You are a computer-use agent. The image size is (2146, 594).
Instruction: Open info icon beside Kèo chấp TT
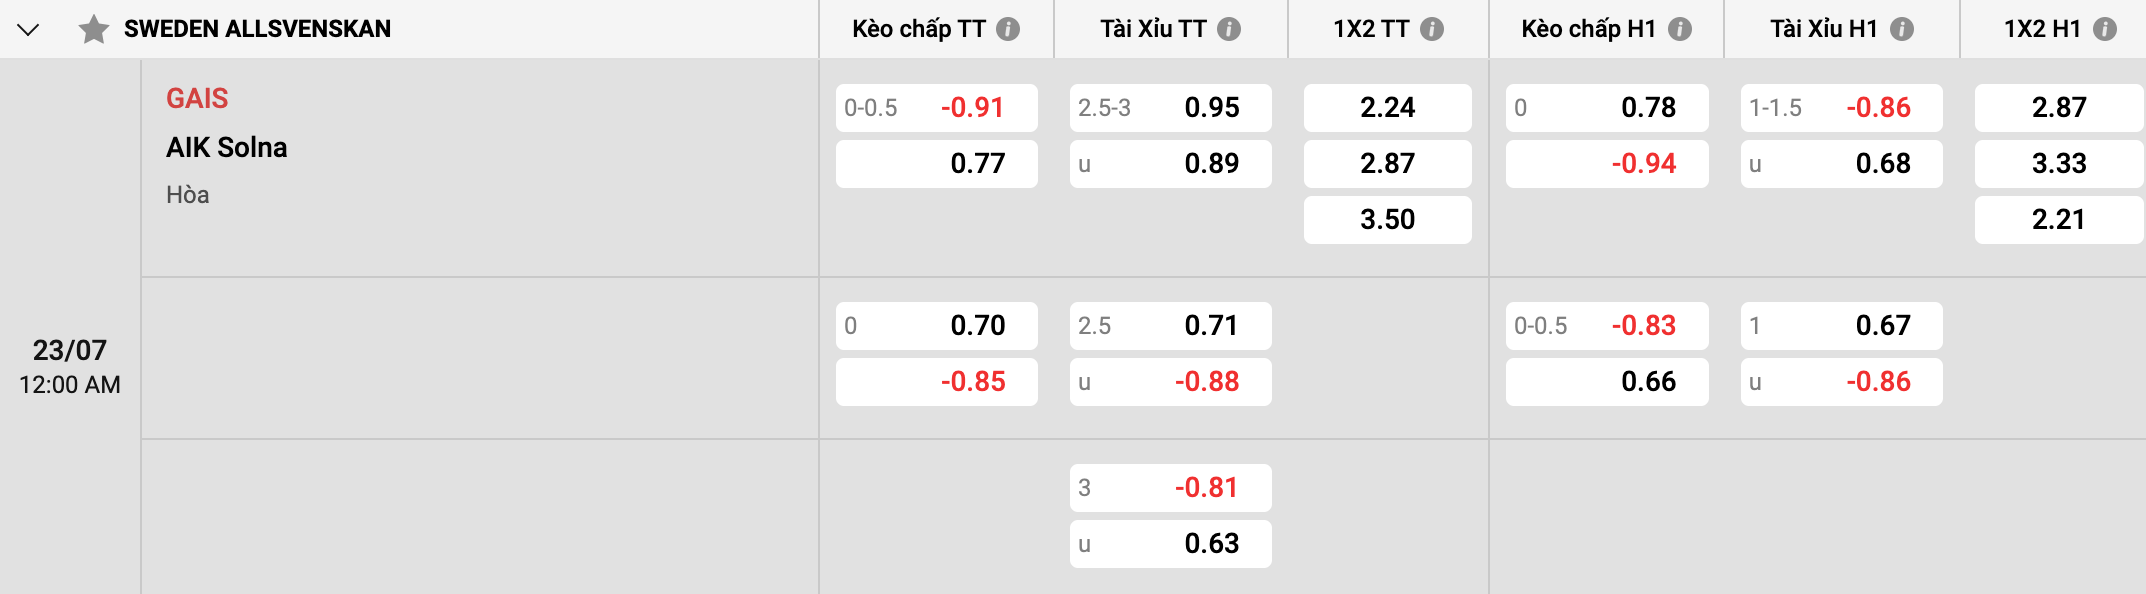coord(1008,29)
